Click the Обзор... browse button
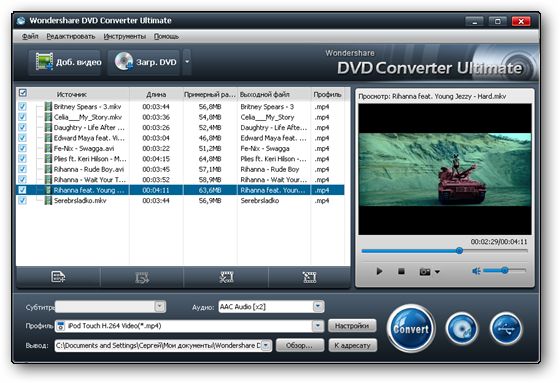The image size is (560, 383). [x=300, y=345]
